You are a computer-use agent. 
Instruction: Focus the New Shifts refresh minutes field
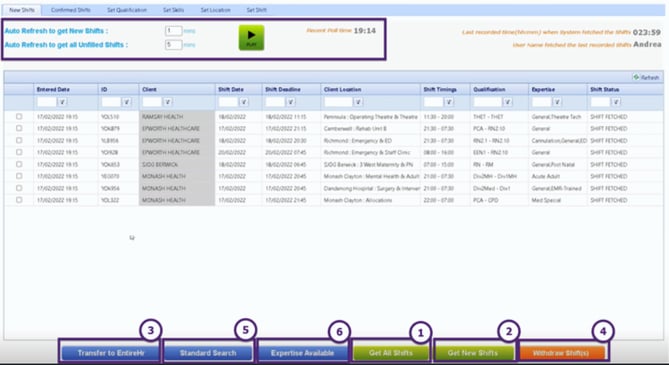(173, 31)
